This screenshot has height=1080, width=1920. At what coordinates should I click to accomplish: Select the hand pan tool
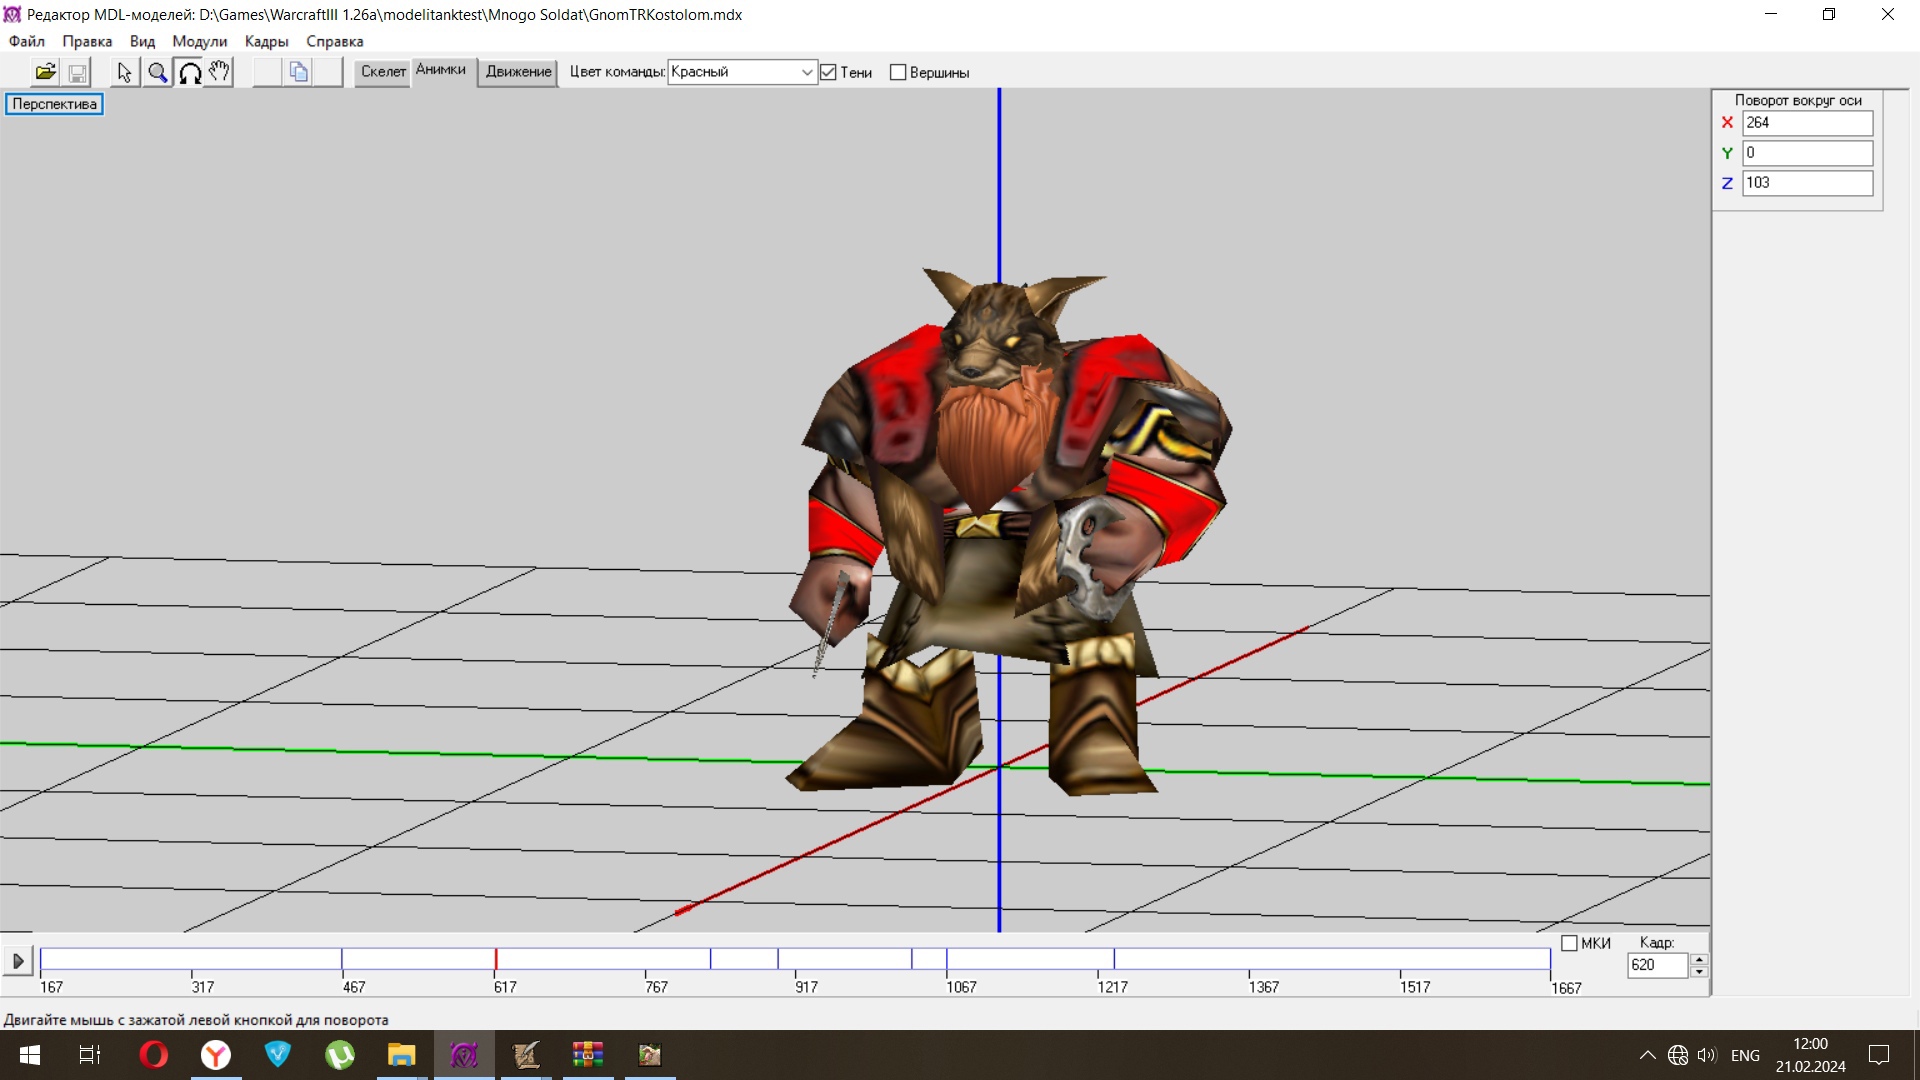(x=220, y=72)
